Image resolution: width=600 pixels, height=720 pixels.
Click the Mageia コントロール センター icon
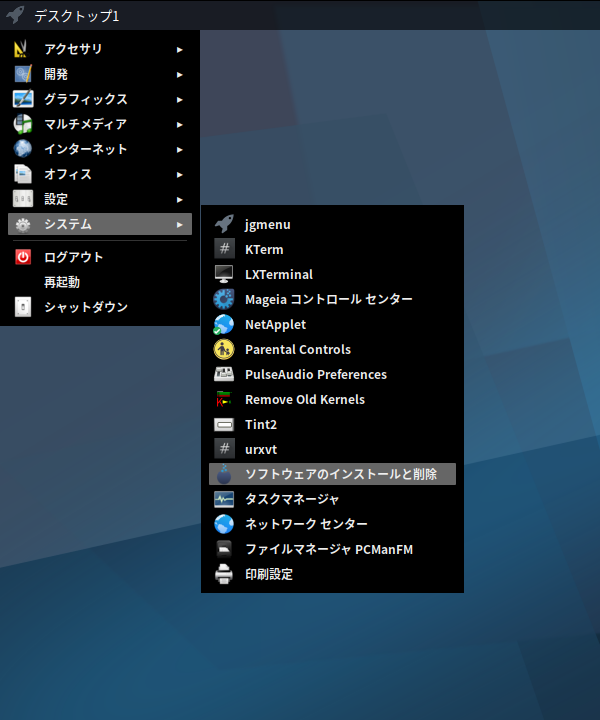[224, 299]
